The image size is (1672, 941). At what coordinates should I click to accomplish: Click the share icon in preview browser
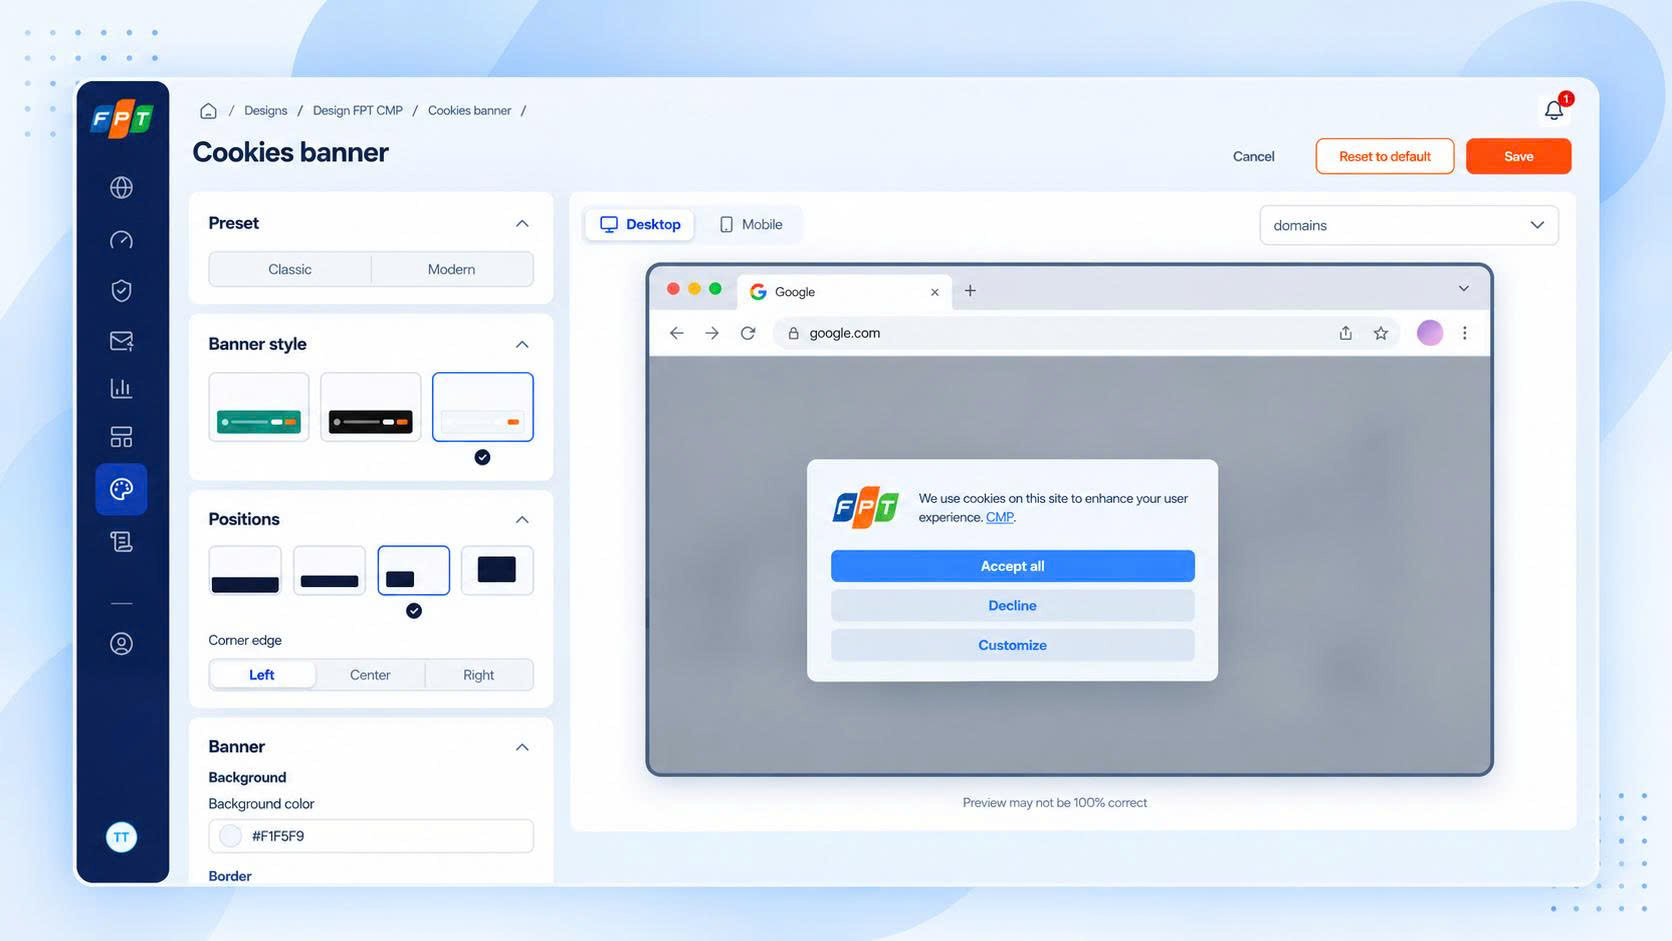(x=1346, y=333)
